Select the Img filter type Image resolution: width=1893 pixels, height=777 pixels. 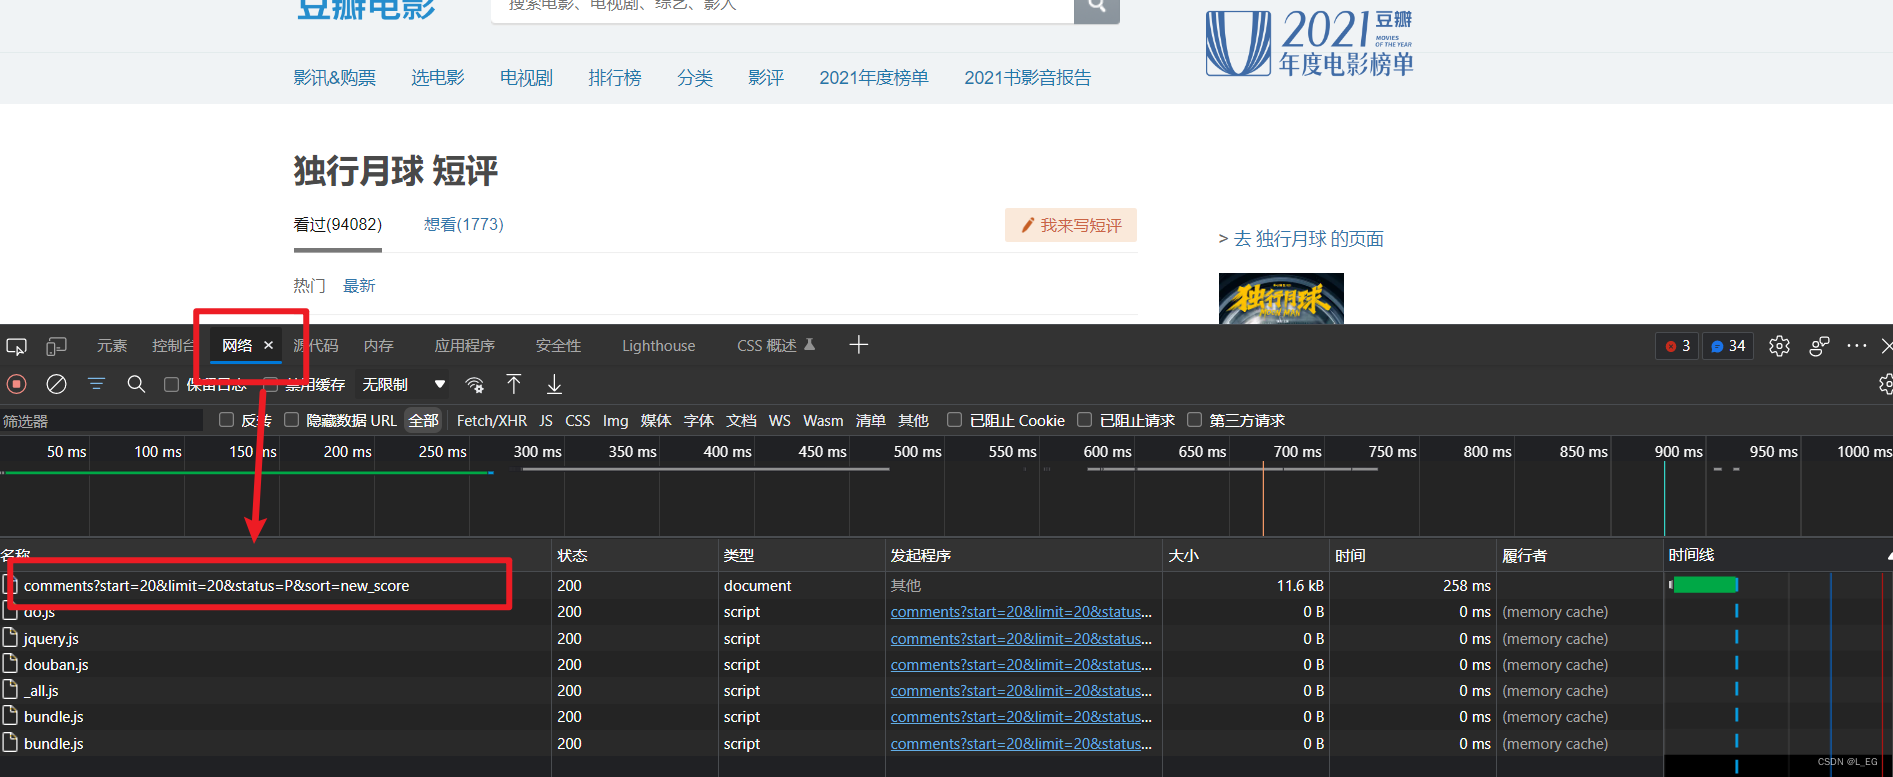pos(616,421)
